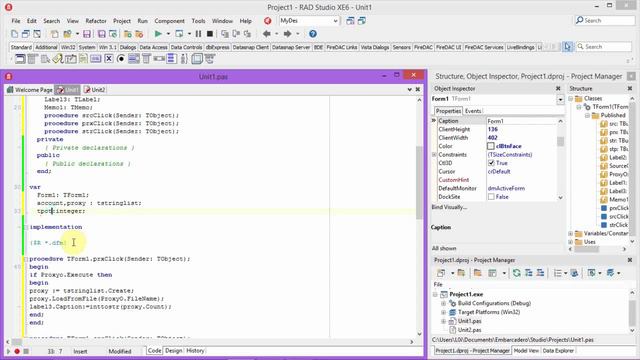Switch to the Unit2 editor tab
Viewport: 640px width, 360px height.
pyautogui.click(x=94, y=90)
